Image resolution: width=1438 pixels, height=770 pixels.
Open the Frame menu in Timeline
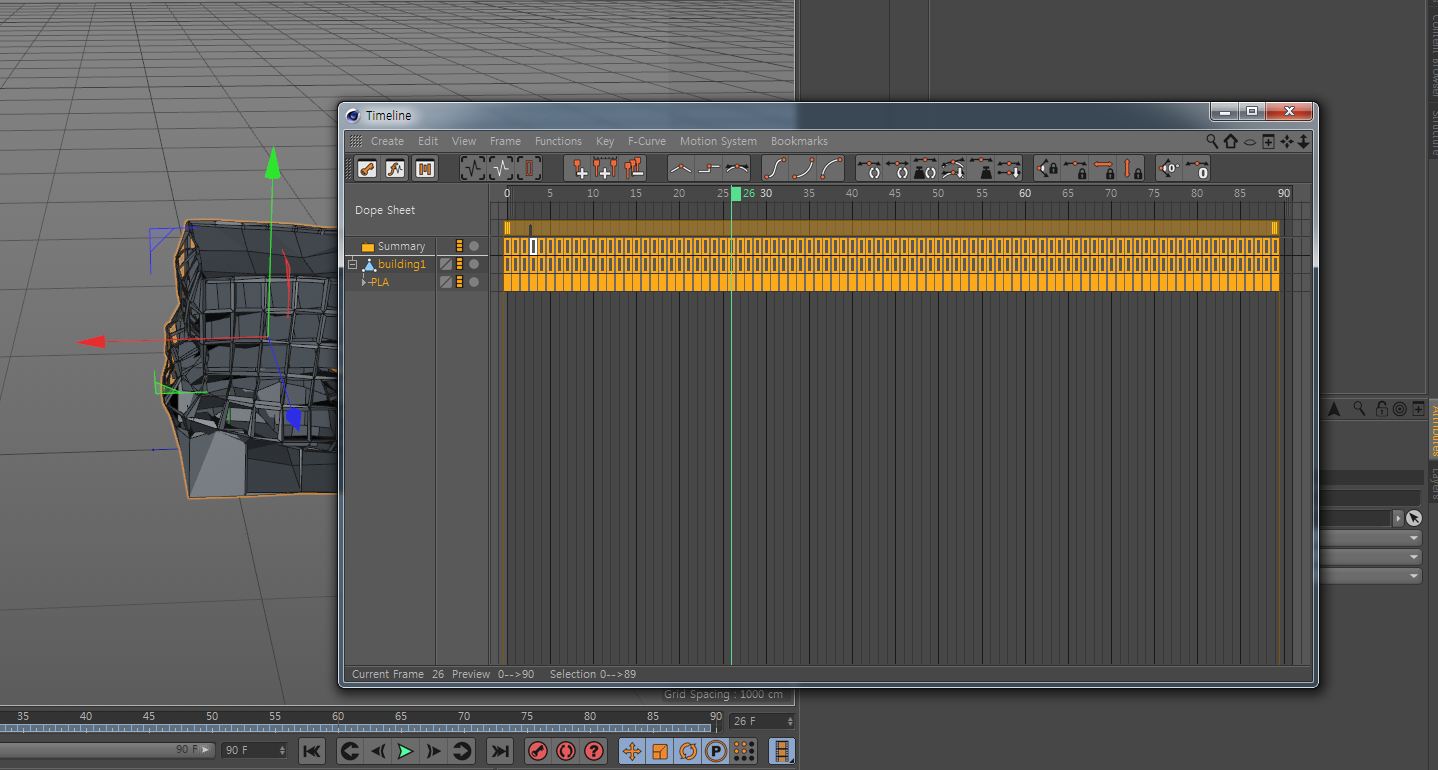click(x=505, y=141)
